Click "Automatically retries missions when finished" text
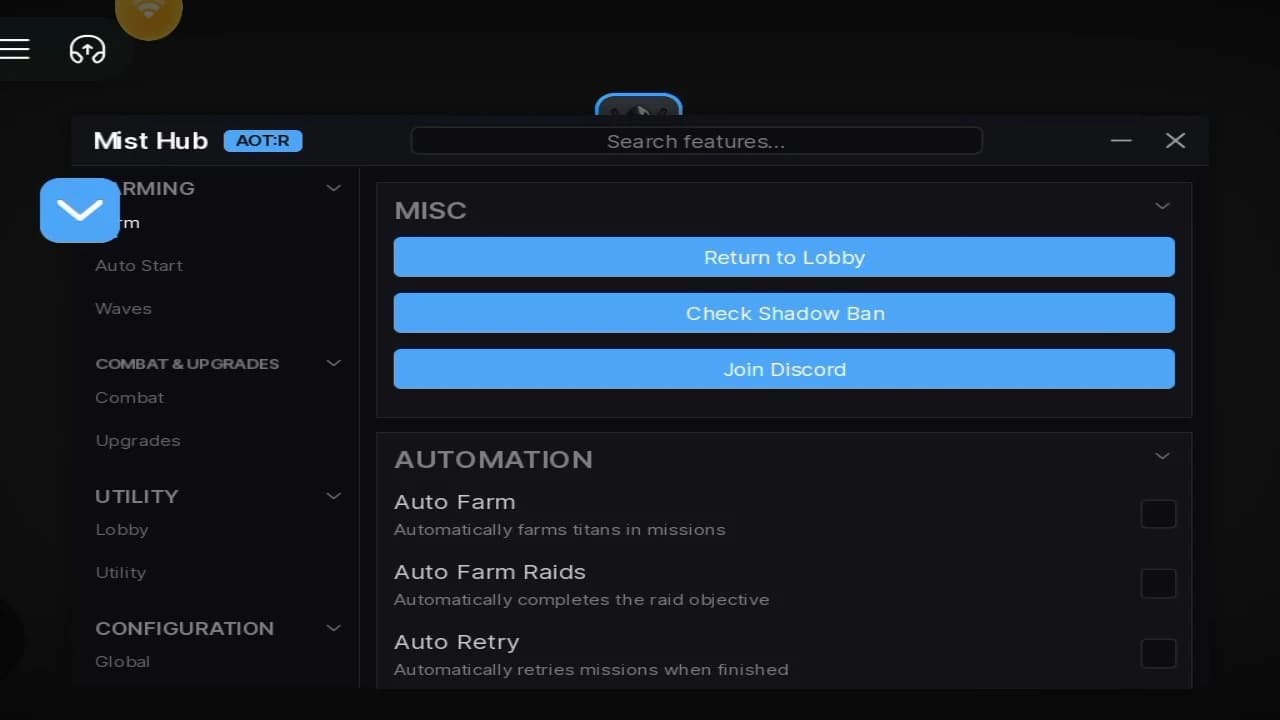 pyautogui.click(x=591, y=670)
